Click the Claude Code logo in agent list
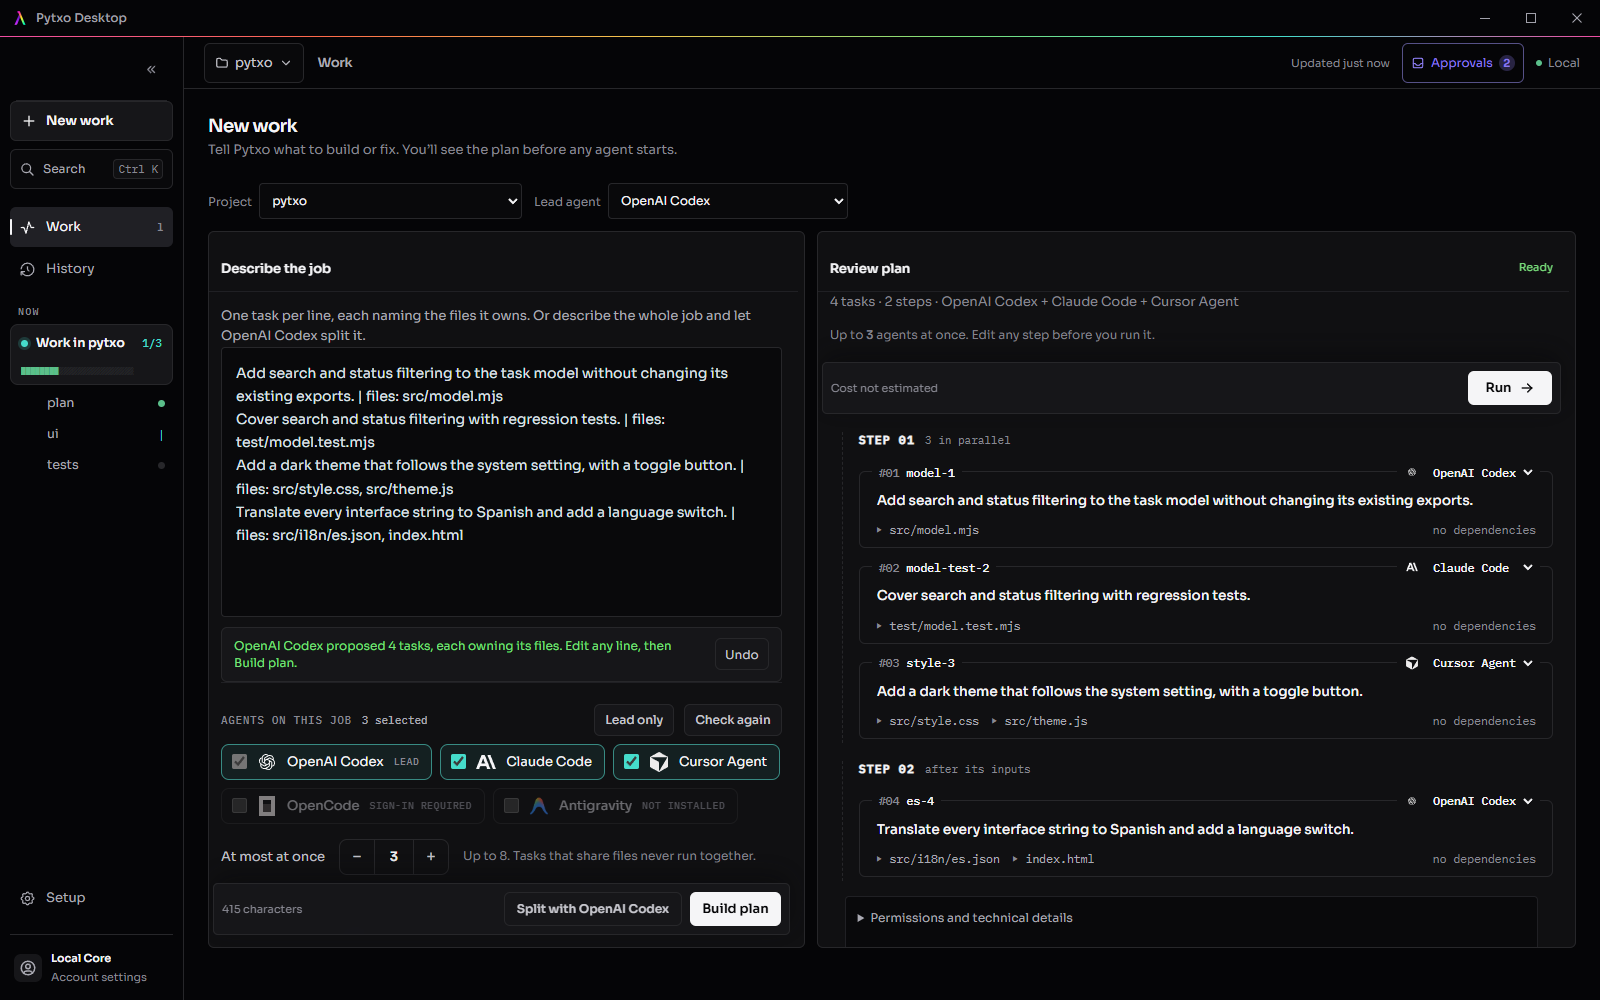 486,762
